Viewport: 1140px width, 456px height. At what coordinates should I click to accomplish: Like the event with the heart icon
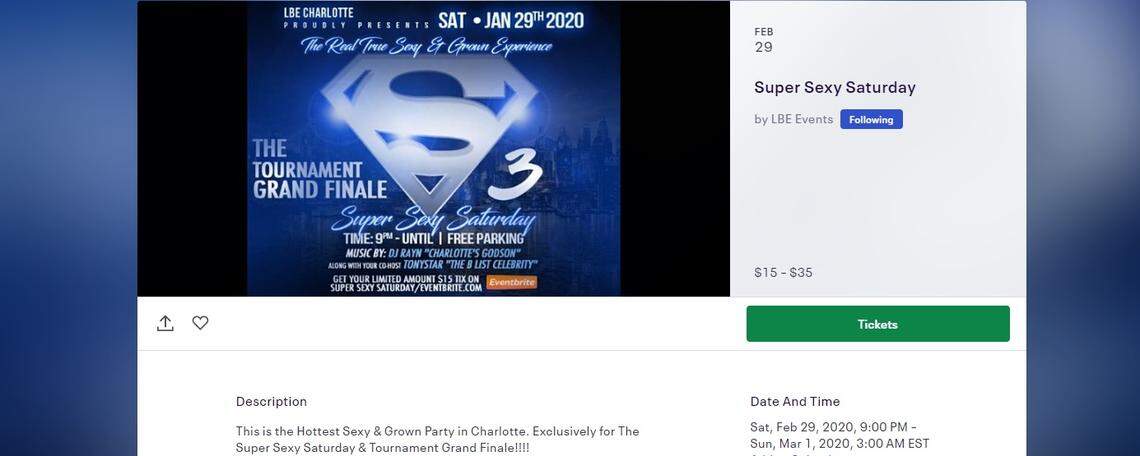click(x=200, y=323)
